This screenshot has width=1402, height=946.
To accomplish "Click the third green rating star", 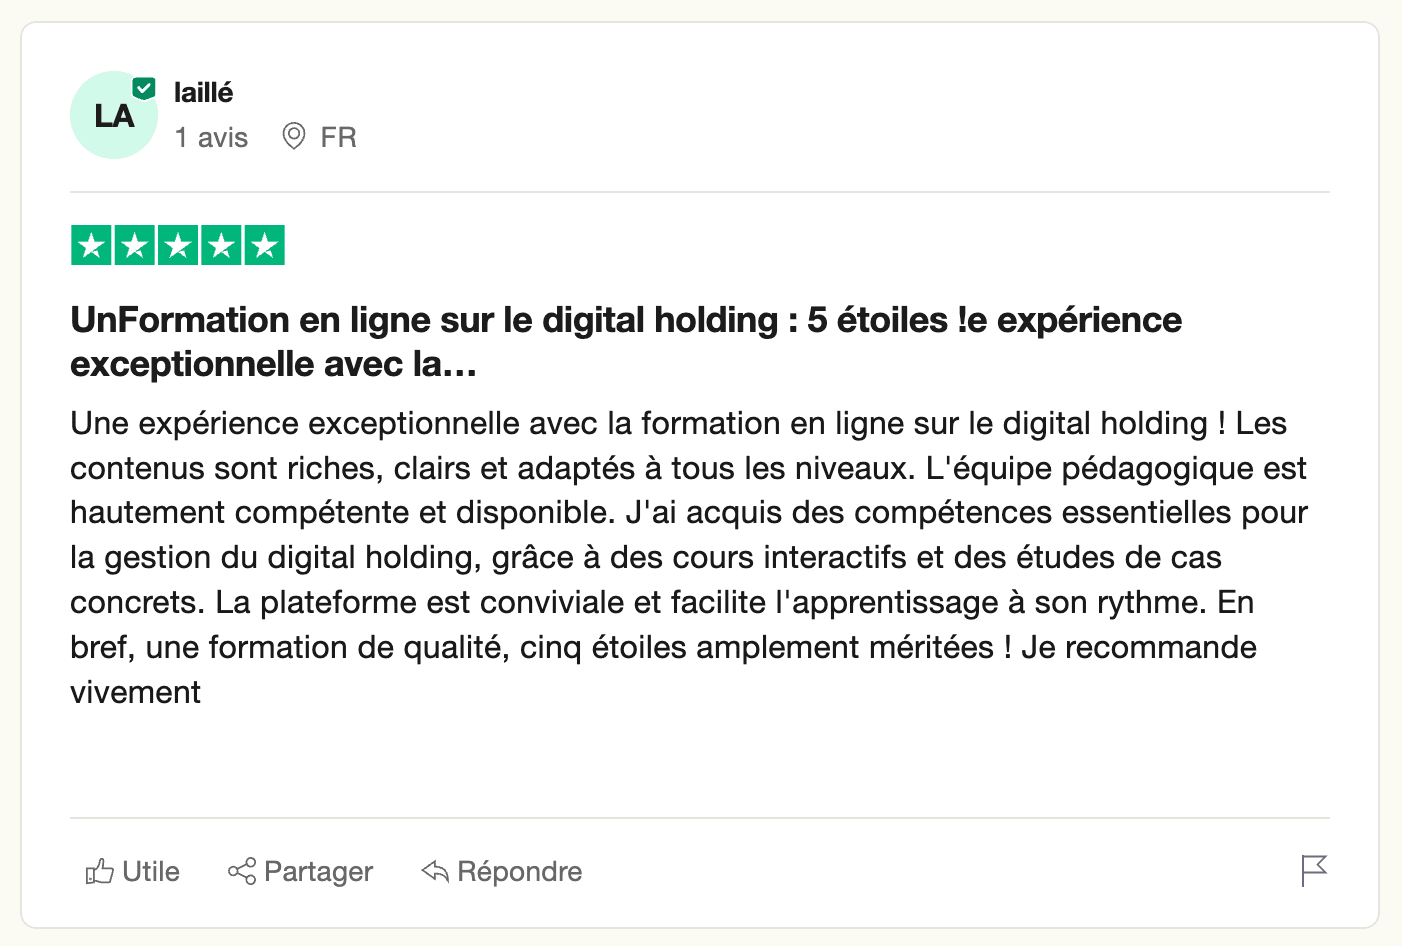I will point(178,245).
